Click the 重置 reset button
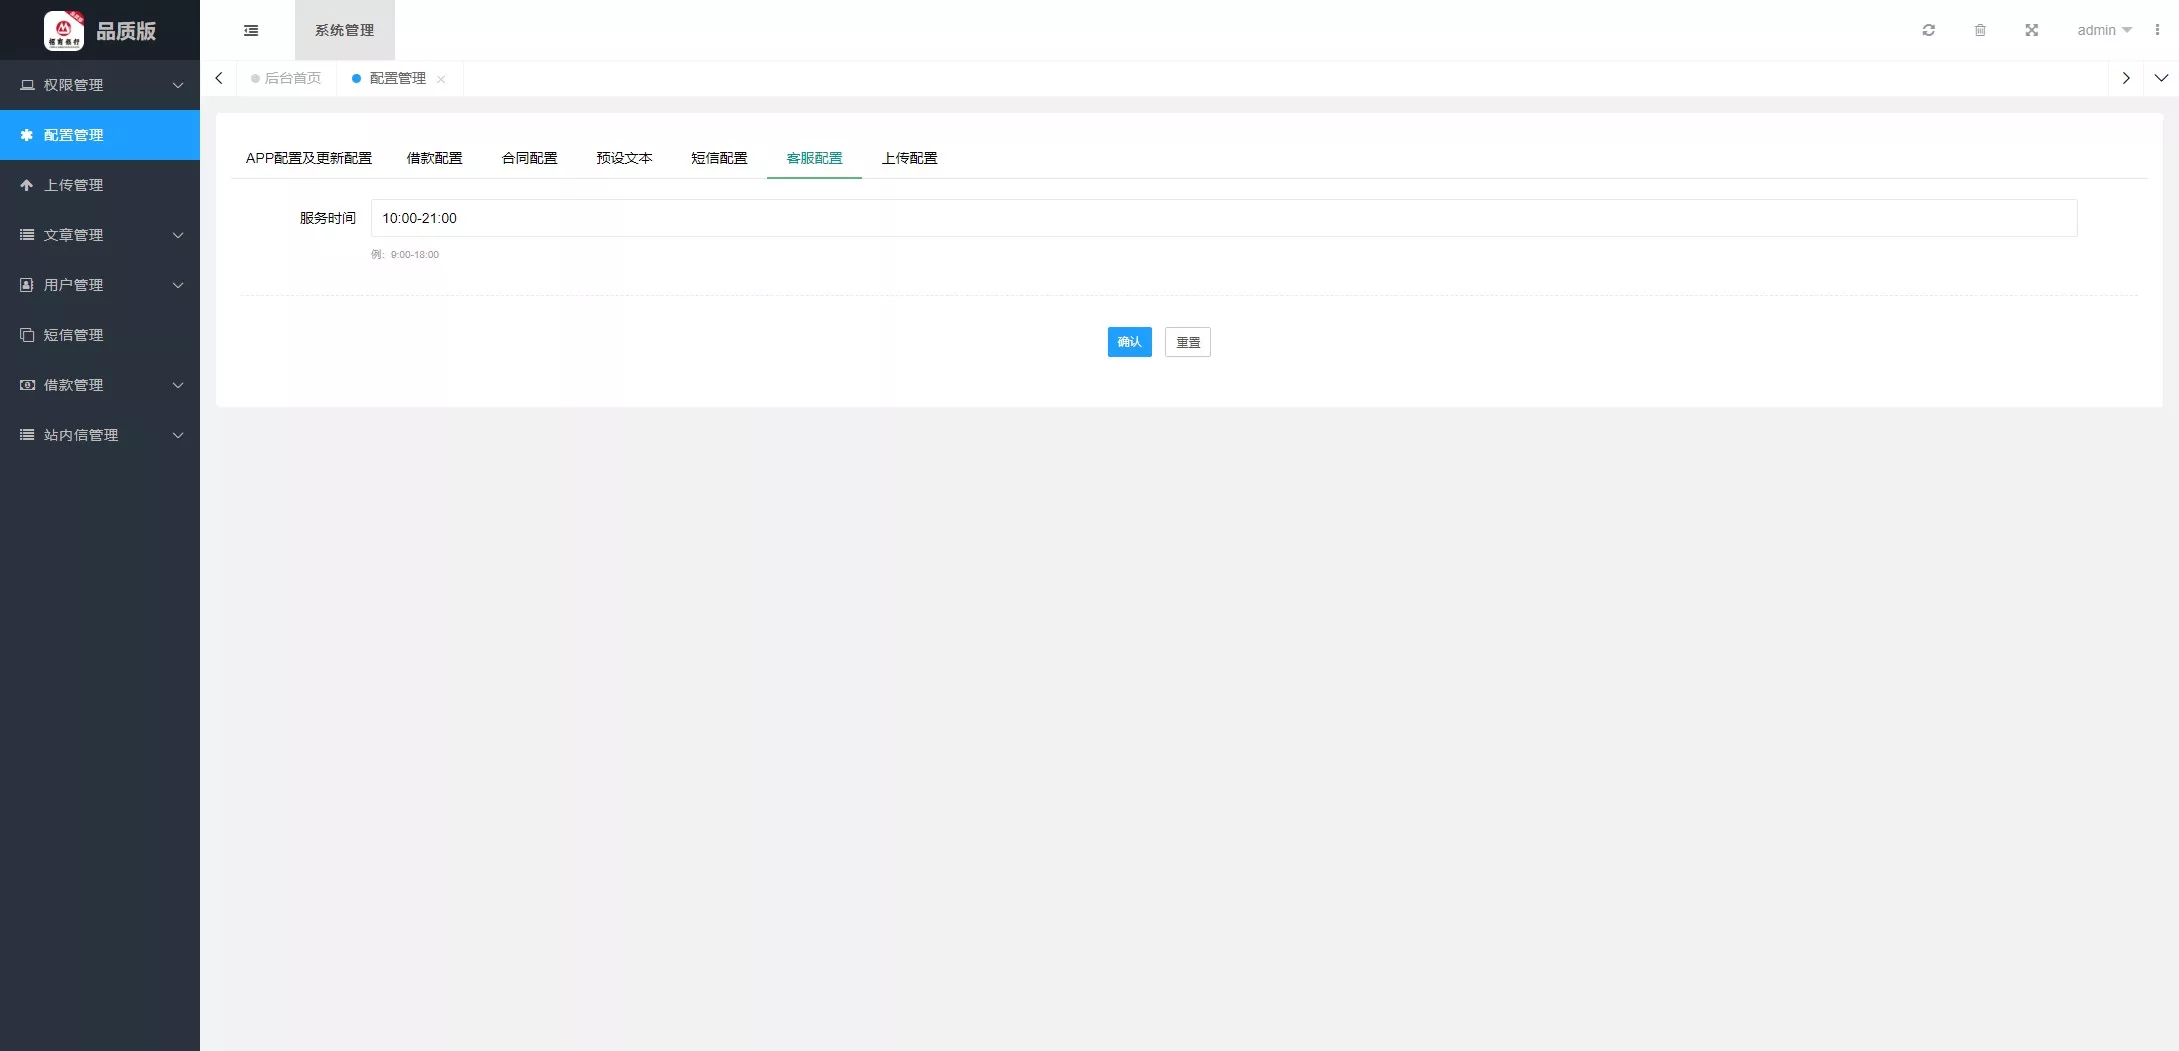The width and height of the screenshot is (2179, 1051). click(1187, 342)
